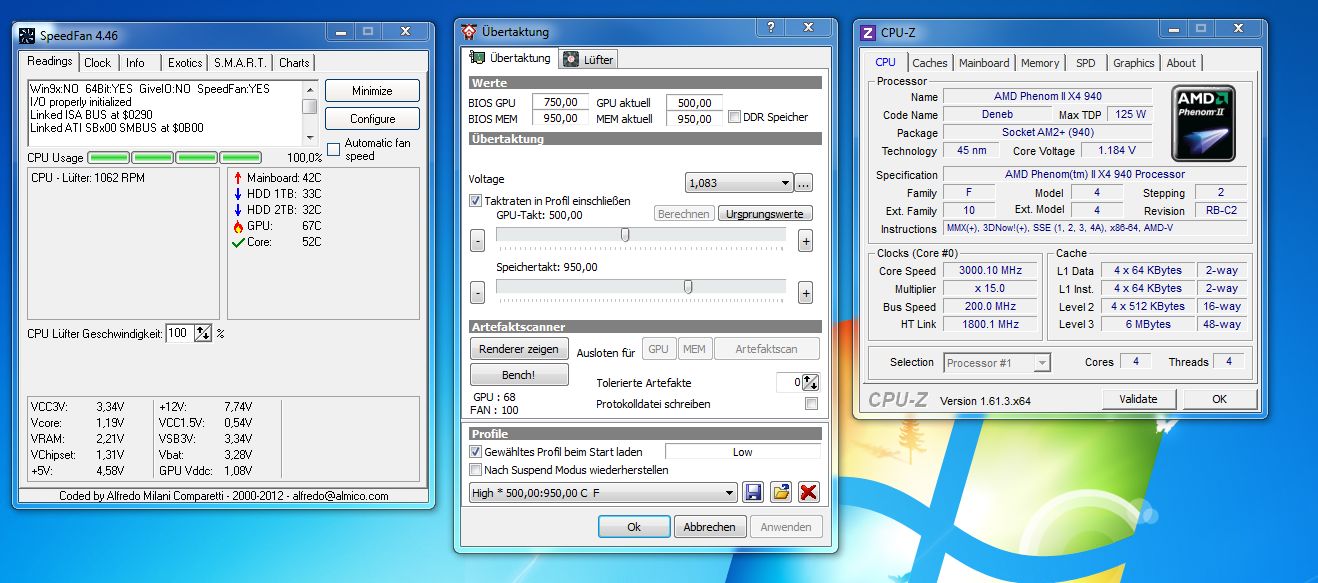Open CPU-Z Graphics tab
1318x583 pixels.
1134,63
